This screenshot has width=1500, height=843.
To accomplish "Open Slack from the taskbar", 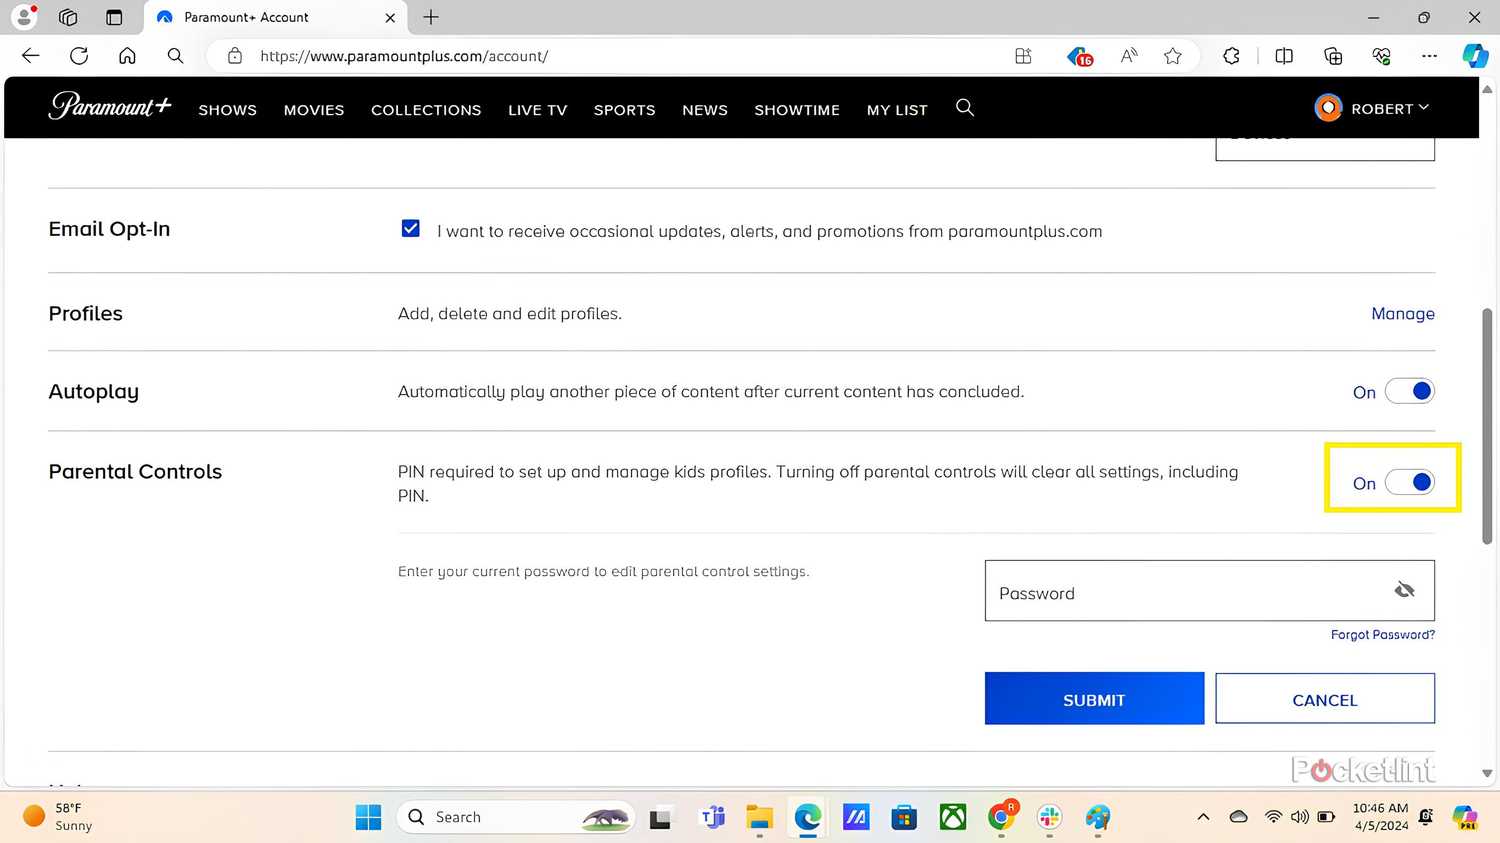I will coord(1049,817).
